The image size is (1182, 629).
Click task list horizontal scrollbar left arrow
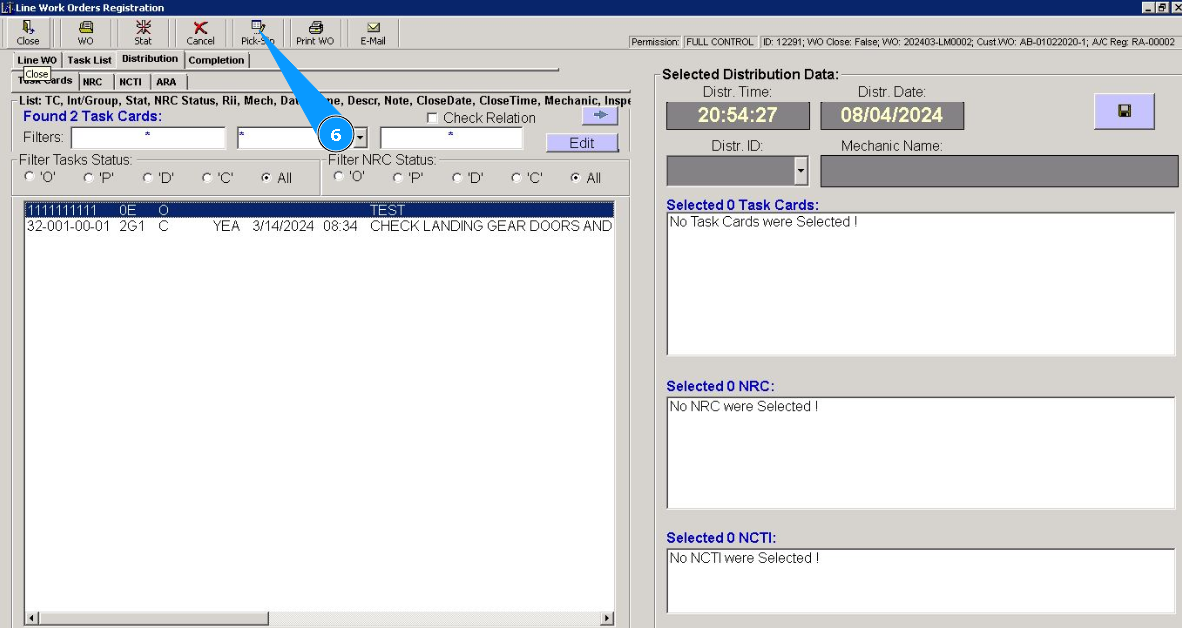coord(32,618)
